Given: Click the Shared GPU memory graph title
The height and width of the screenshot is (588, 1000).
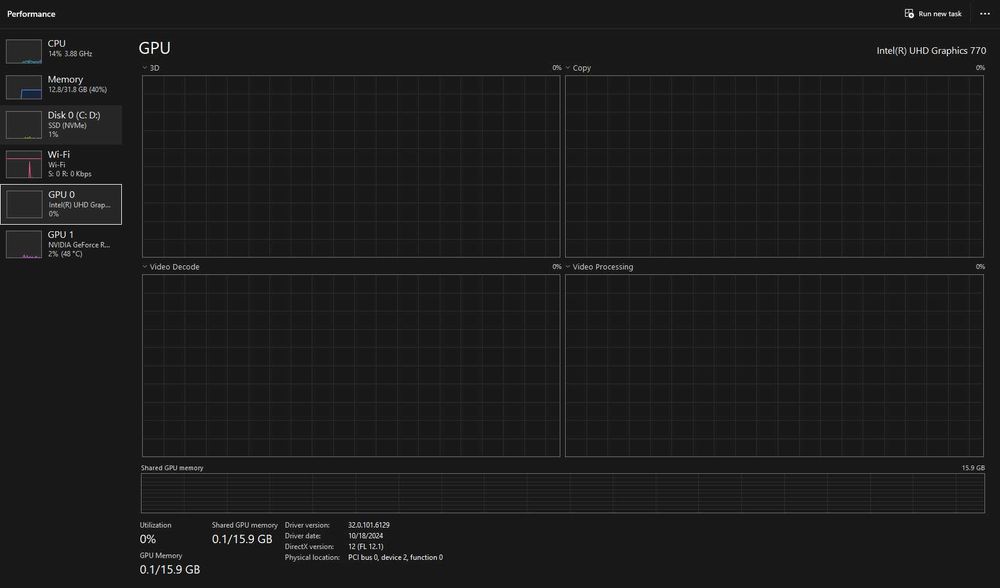Looking at the screenshot, I should 172,467.
